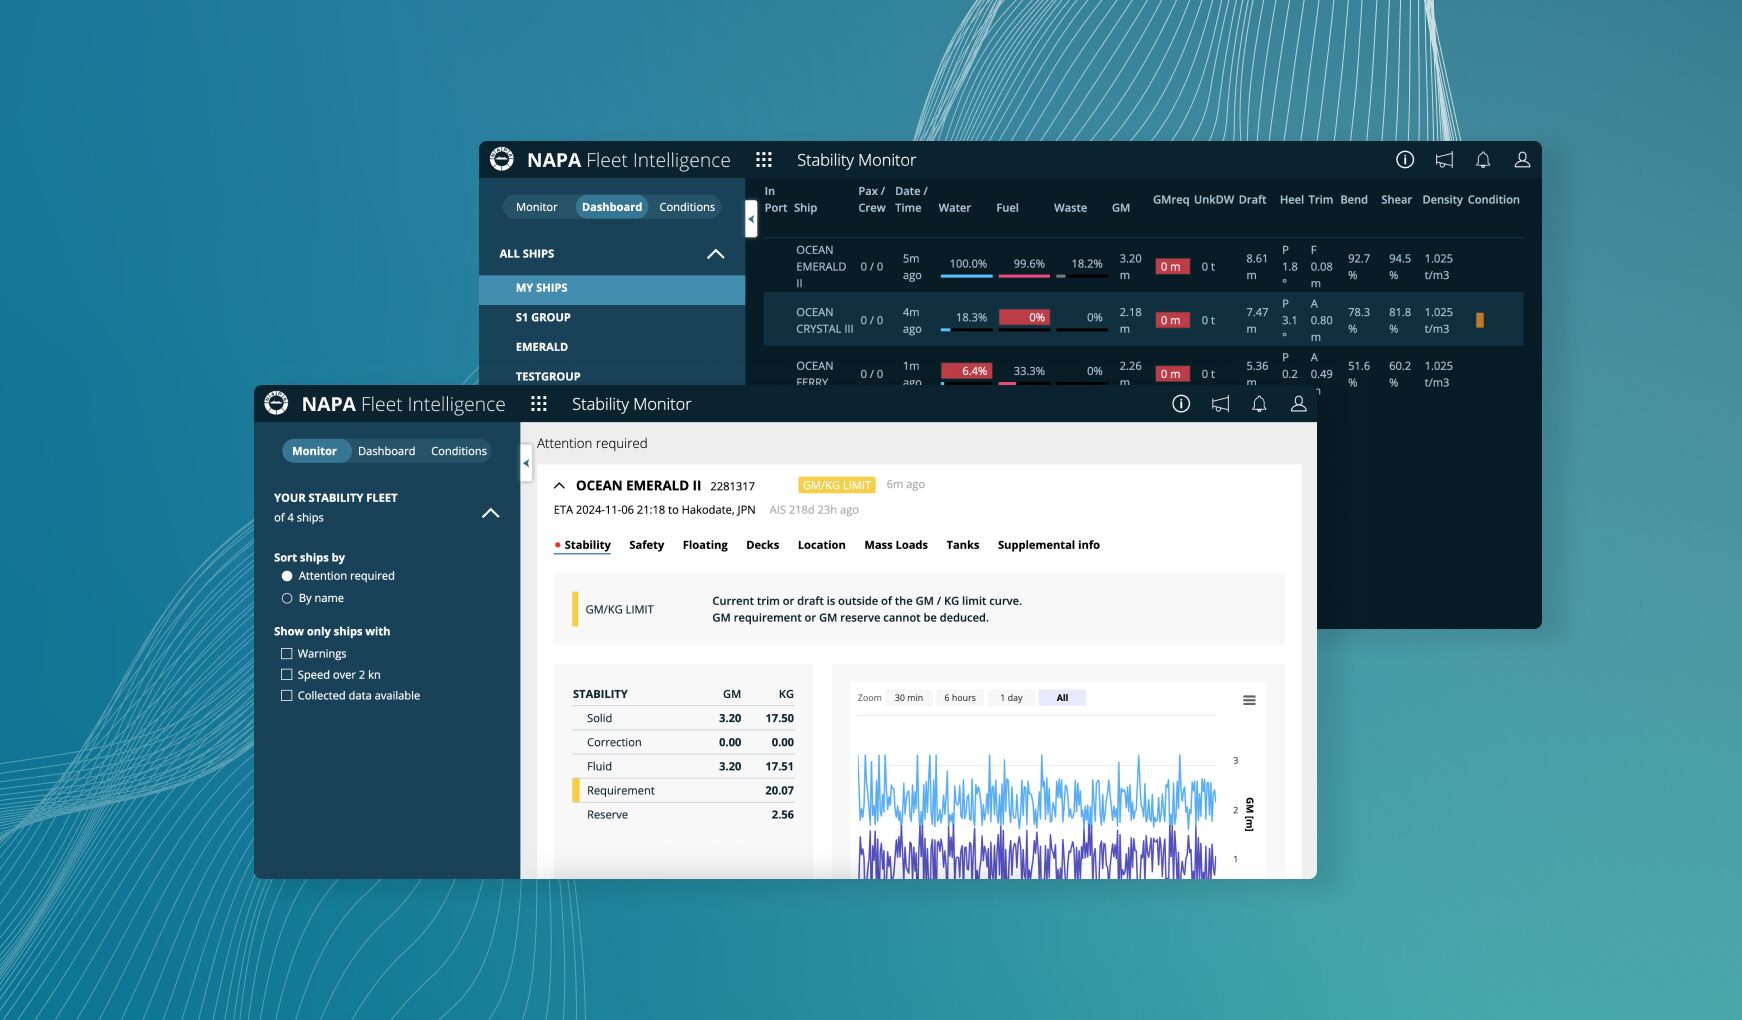Viewport: 1742px width, 1020px height.
Task: Open the chart hamburger menu
Action: (1249, 700)
